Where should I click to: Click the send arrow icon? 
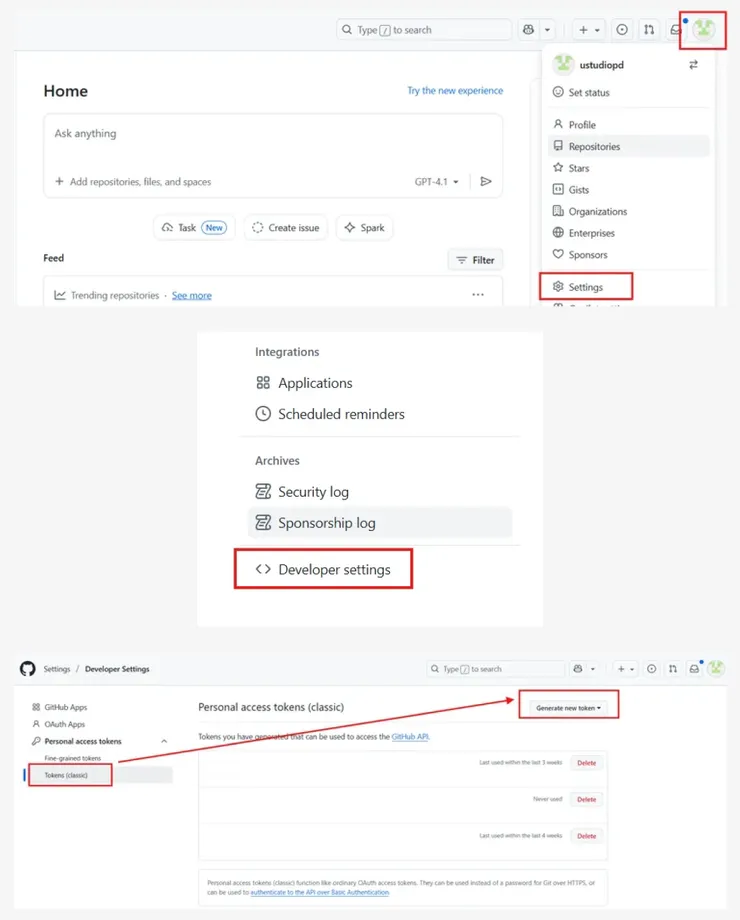(x=486, y=181)
